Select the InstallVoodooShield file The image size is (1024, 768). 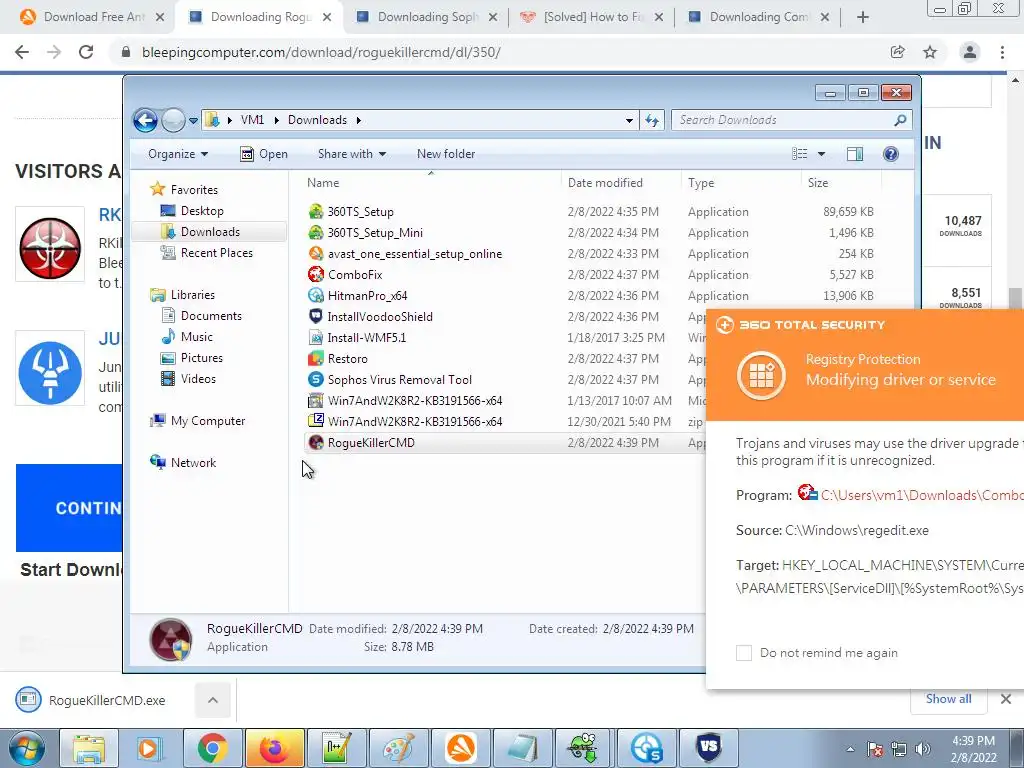379,317
